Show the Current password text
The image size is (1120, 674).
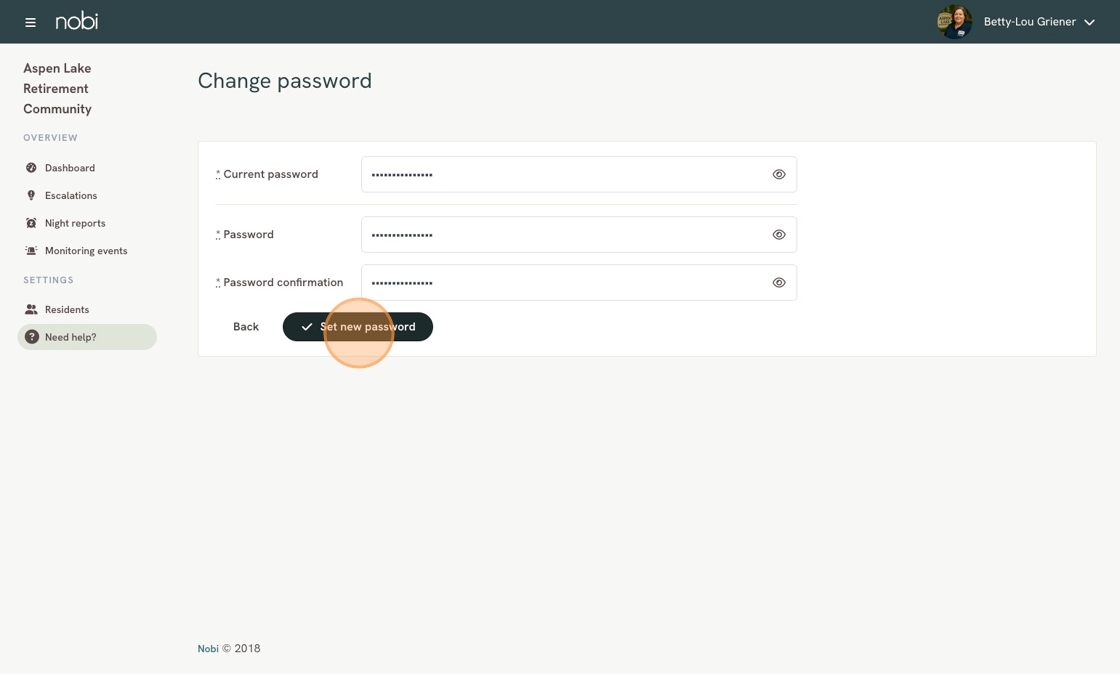[x=779, y=174]
